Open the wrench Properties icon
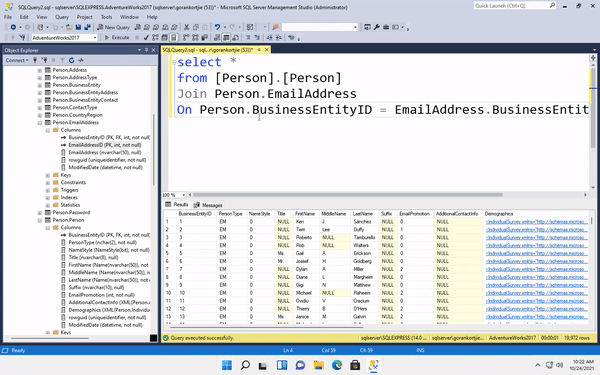The image size is (600, 375). point(377,27)
